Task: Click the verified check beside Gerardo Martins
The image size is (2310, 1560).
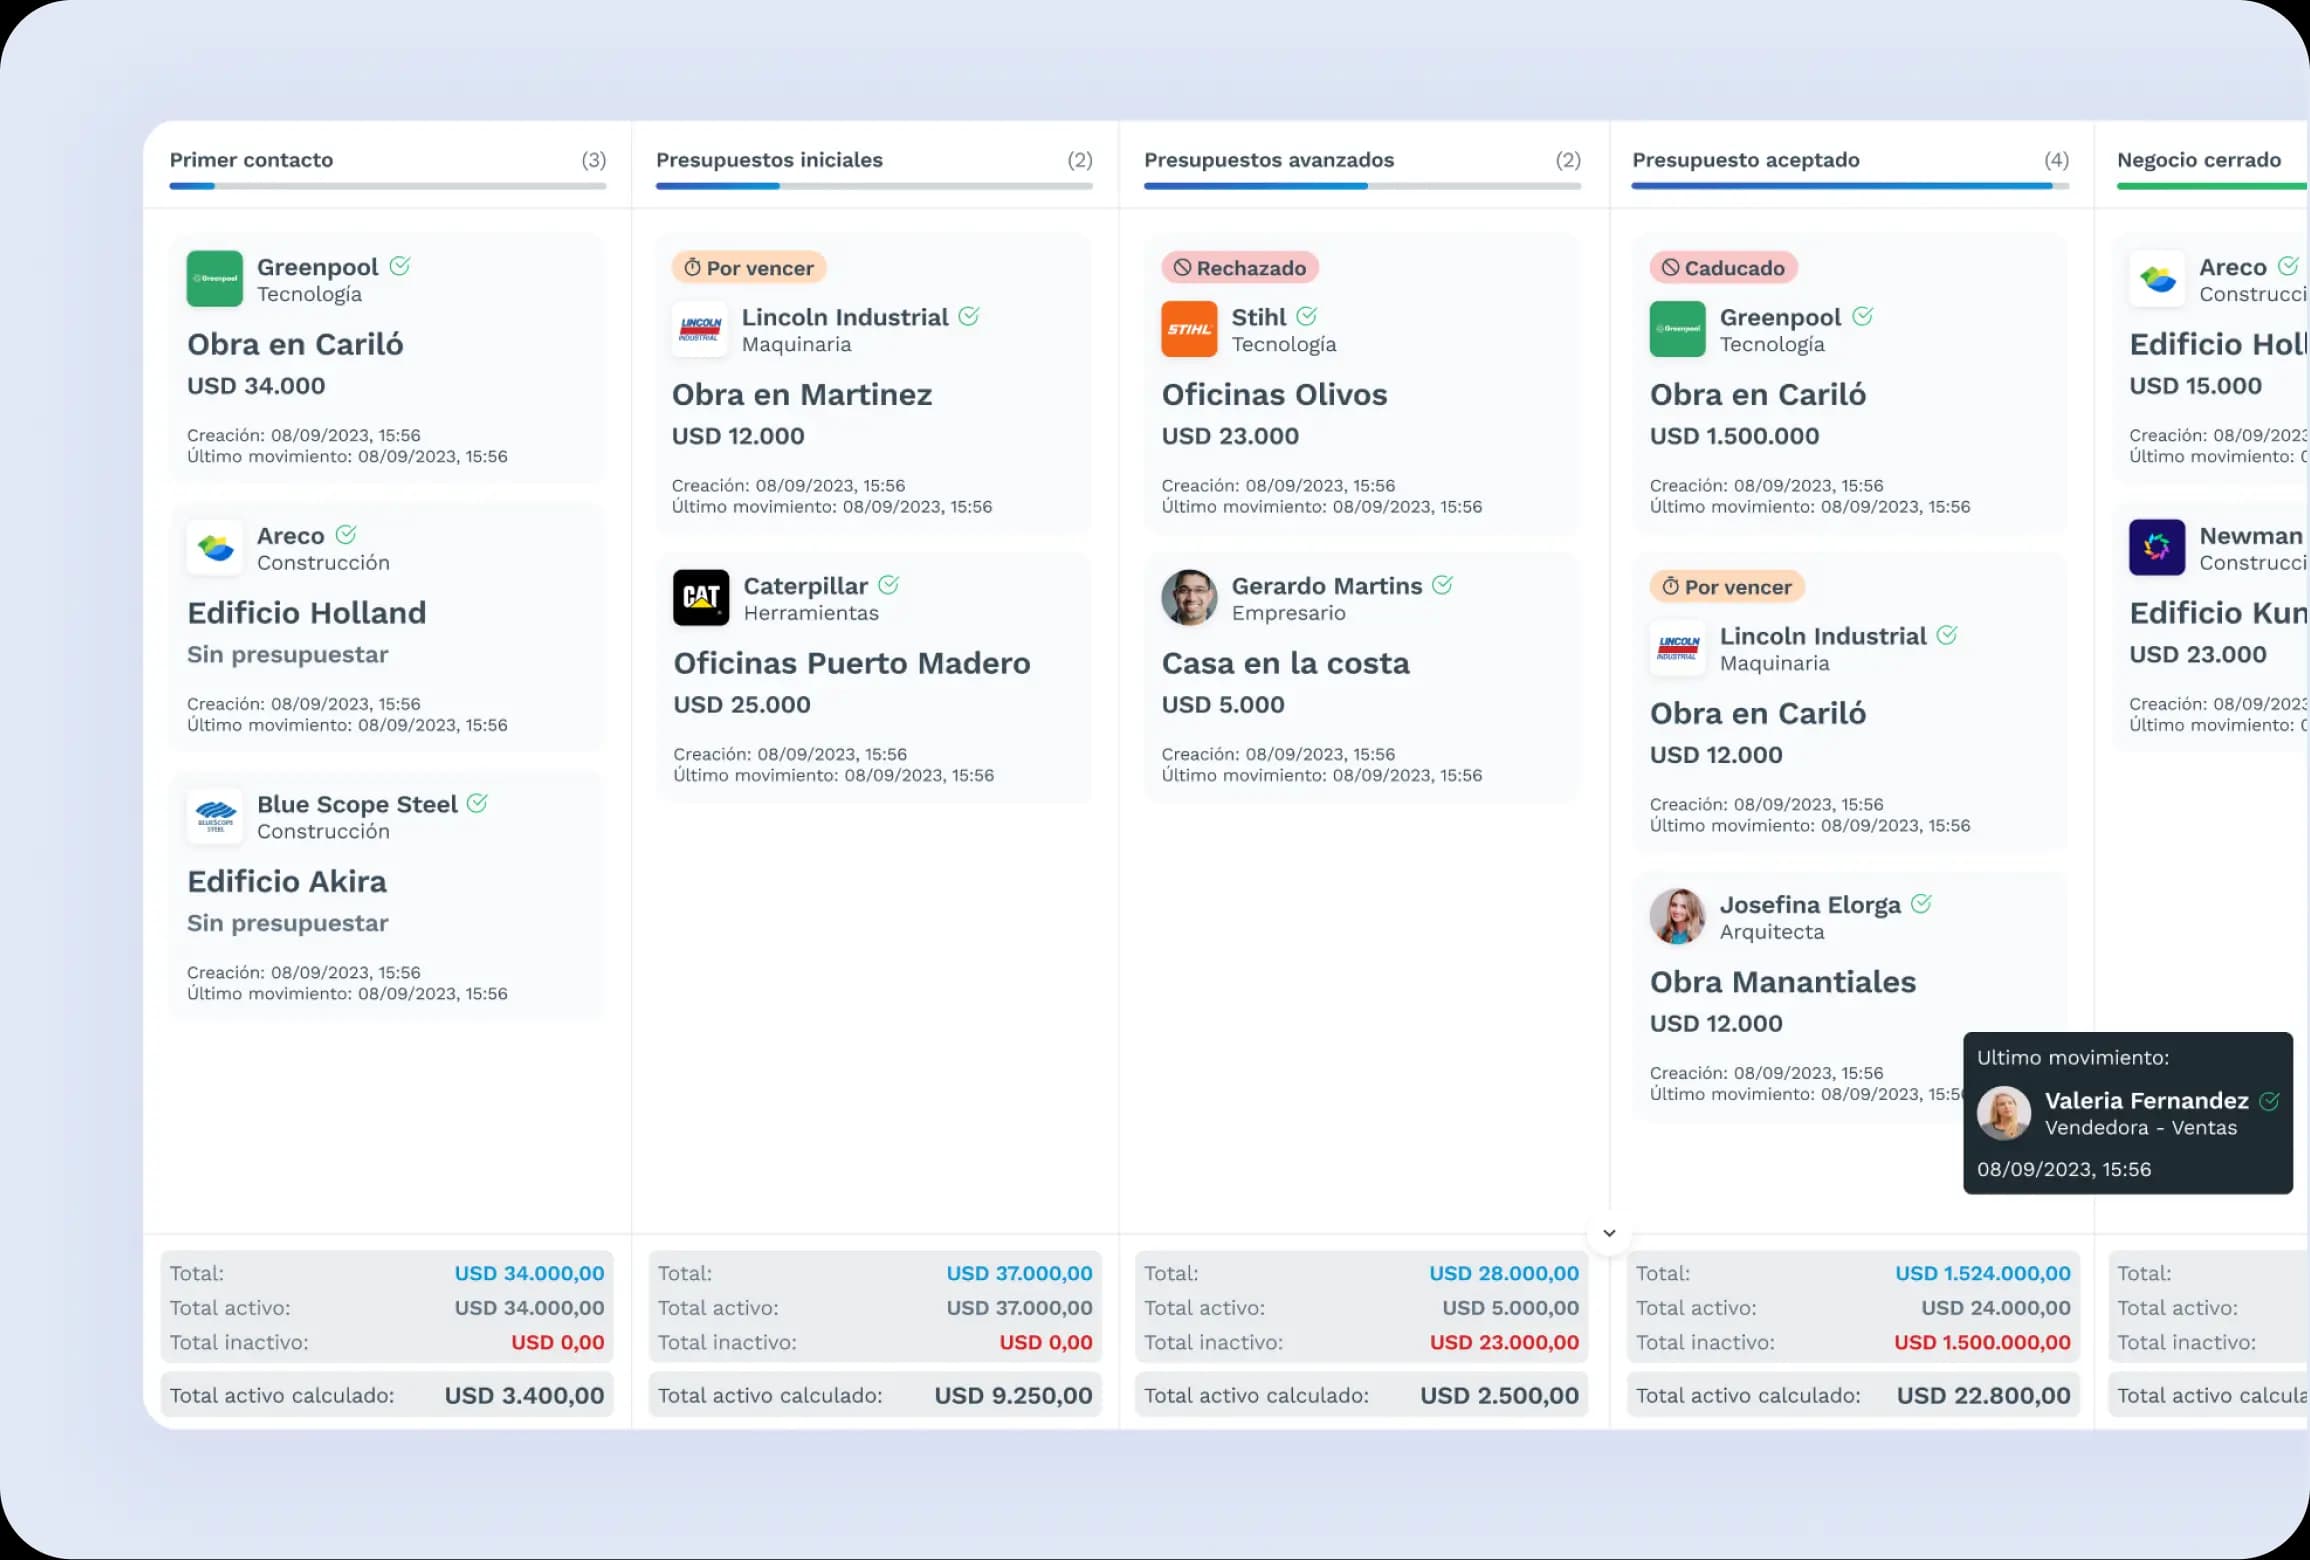Action: 1442,585
